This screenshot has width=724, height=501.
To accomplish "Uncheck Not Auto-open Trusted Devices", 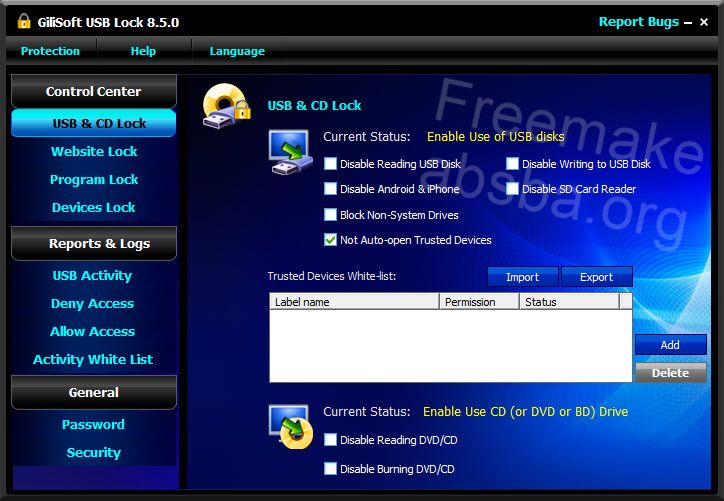I will tap(330, 240).
